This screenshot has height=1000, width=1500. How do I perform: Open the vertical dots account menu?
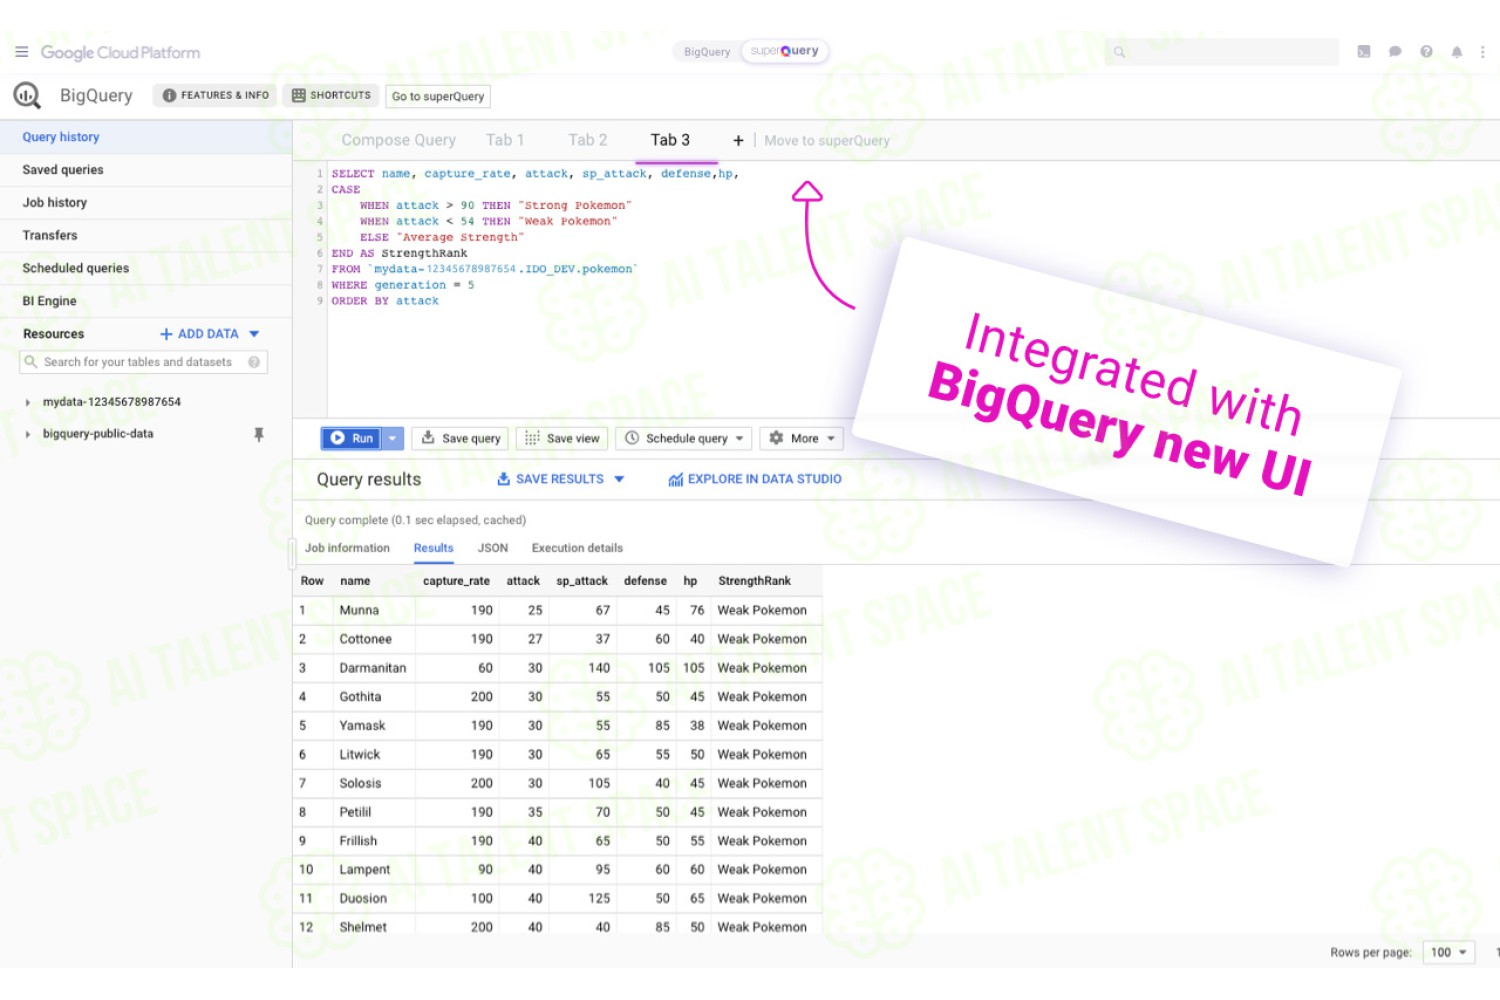(1483, 52)
